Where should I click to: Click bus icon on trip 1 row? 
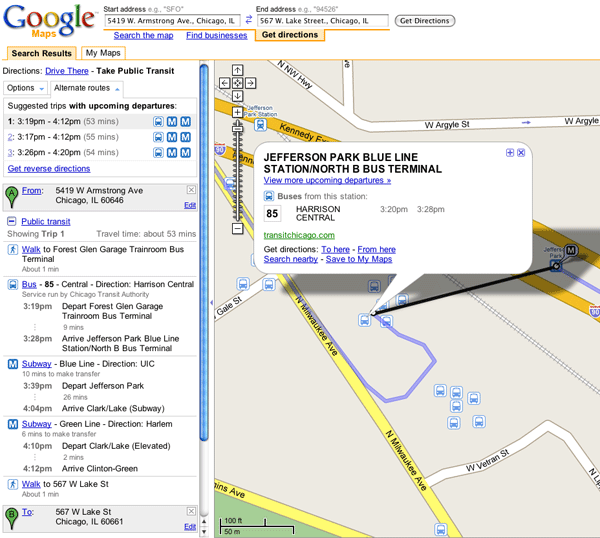pos(158,122)
